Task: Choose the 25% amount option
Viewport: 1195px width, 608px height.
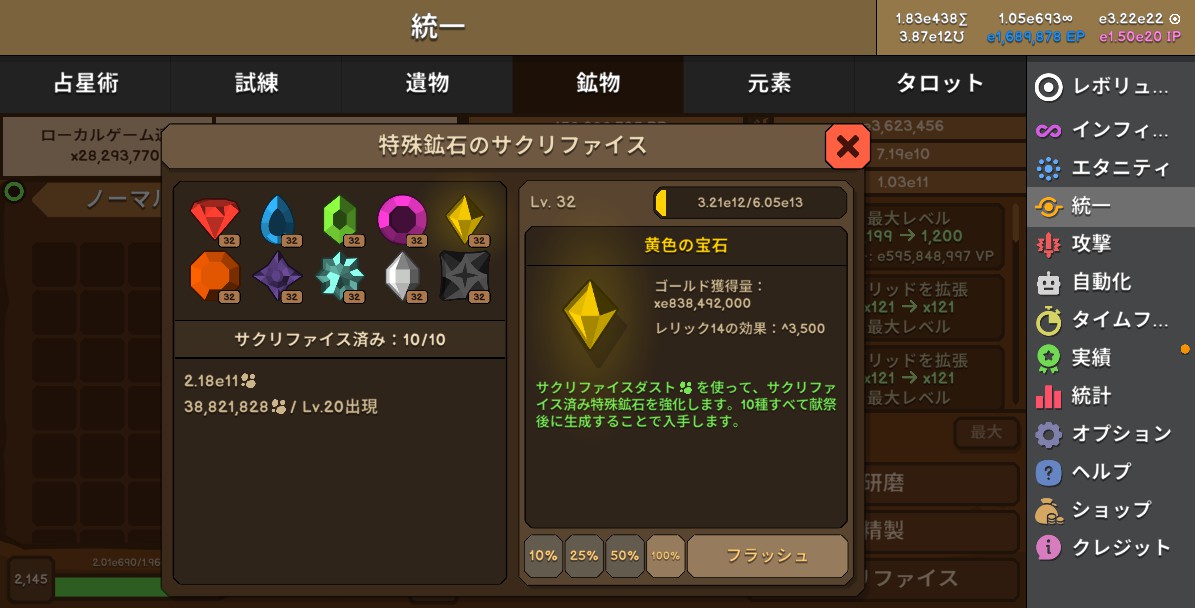Action: click(584, 555)
